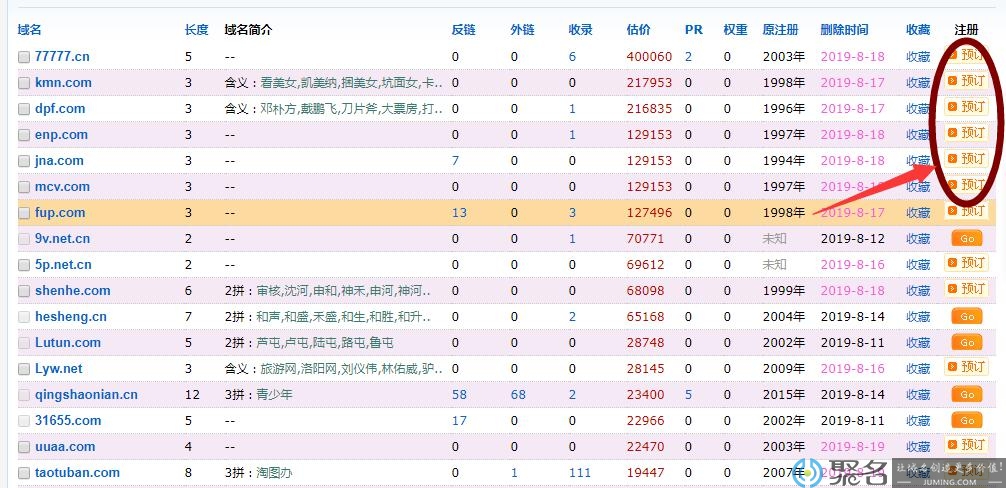Click the 预订 button for jna.com

[x=966, y=158]
